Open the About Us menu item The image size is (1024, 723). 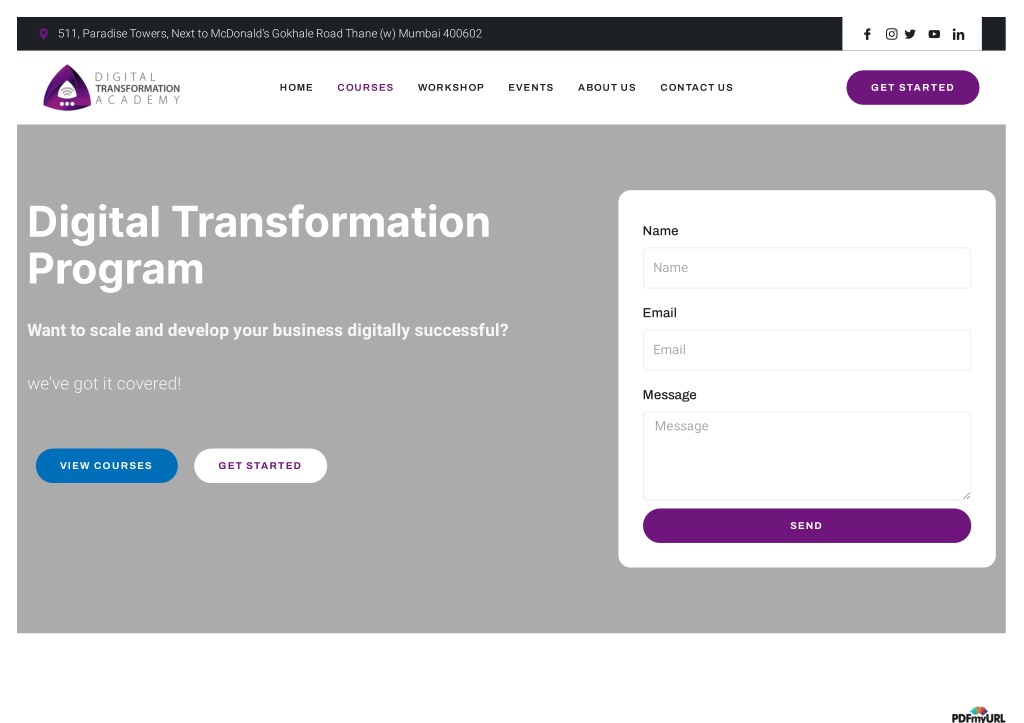(x=607, y=88)
